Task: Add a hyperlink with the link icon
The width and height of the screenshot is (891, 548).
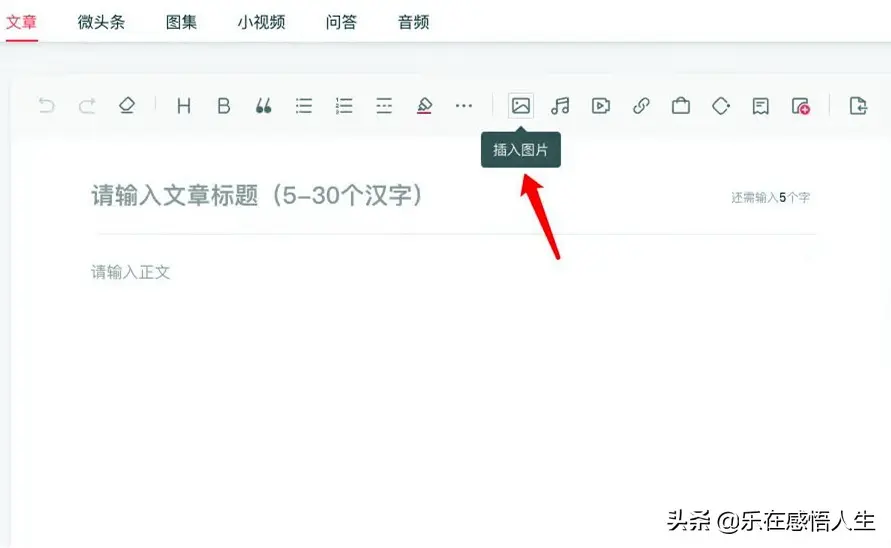Action: [x=641, y=106]
